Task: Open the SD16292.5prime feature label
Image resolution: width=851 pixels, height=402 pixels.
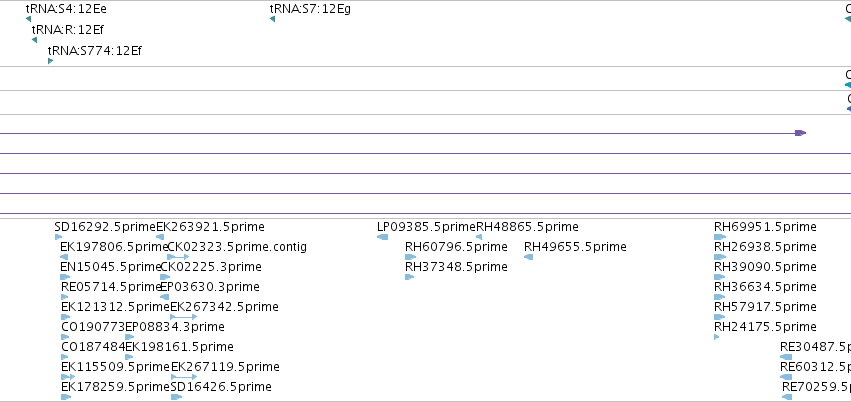Action: pos(105,227)
